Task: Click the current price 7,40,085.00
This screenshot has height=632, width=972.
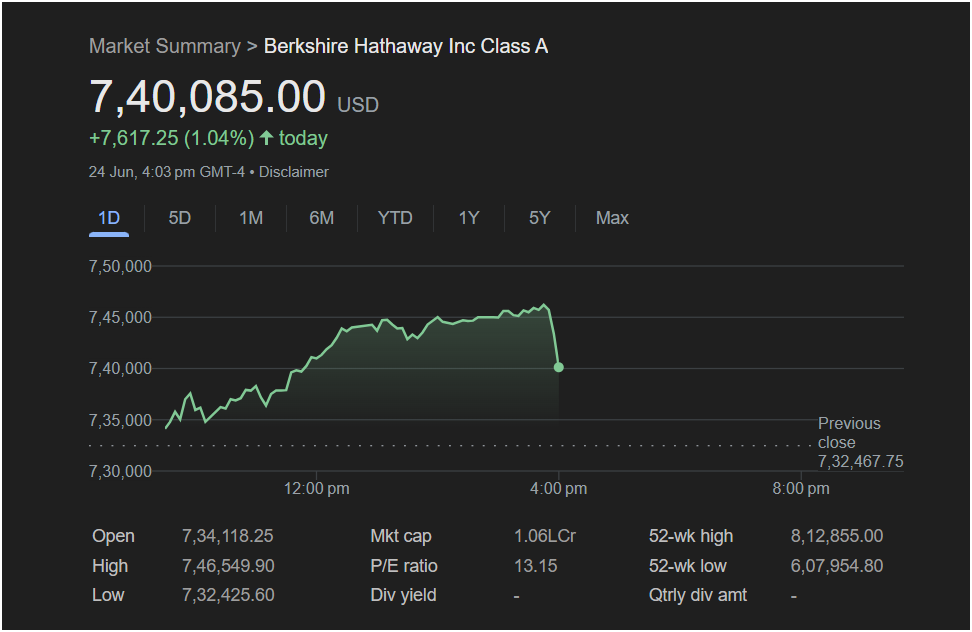Action: click(208, 97)
